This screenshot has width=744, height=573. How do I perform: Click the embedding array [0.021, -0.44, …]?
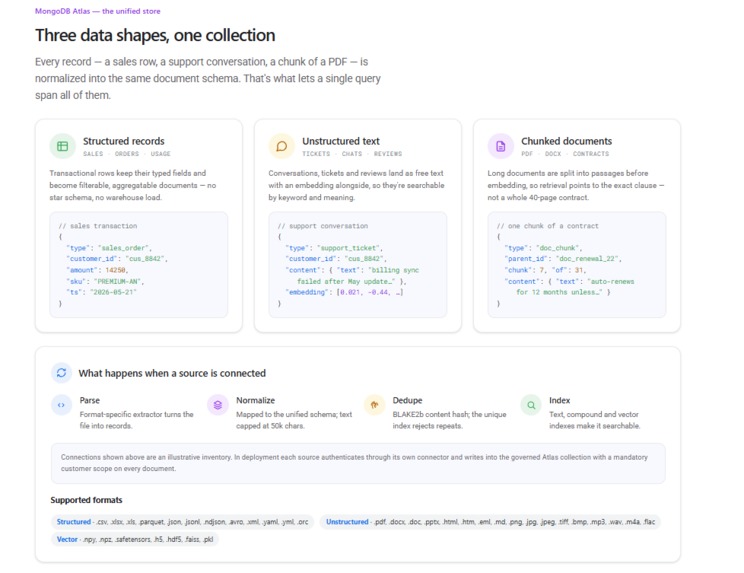[370, 292]
